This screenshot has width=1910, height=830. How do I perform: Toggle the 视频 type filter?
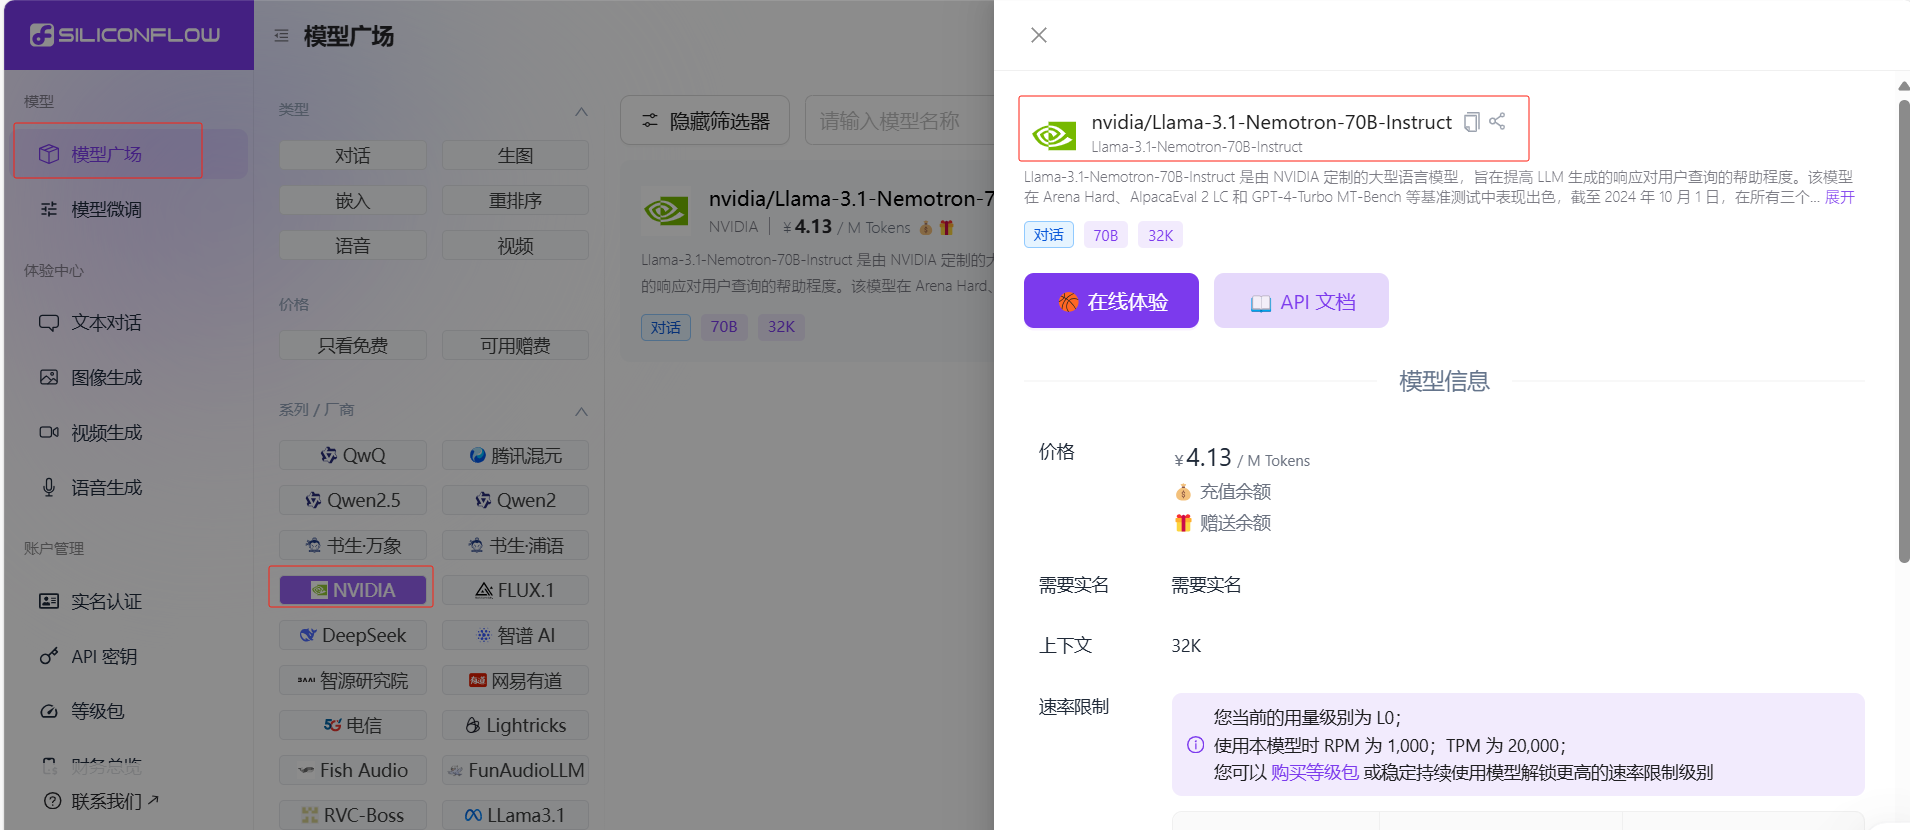click(x=515, y=245)
